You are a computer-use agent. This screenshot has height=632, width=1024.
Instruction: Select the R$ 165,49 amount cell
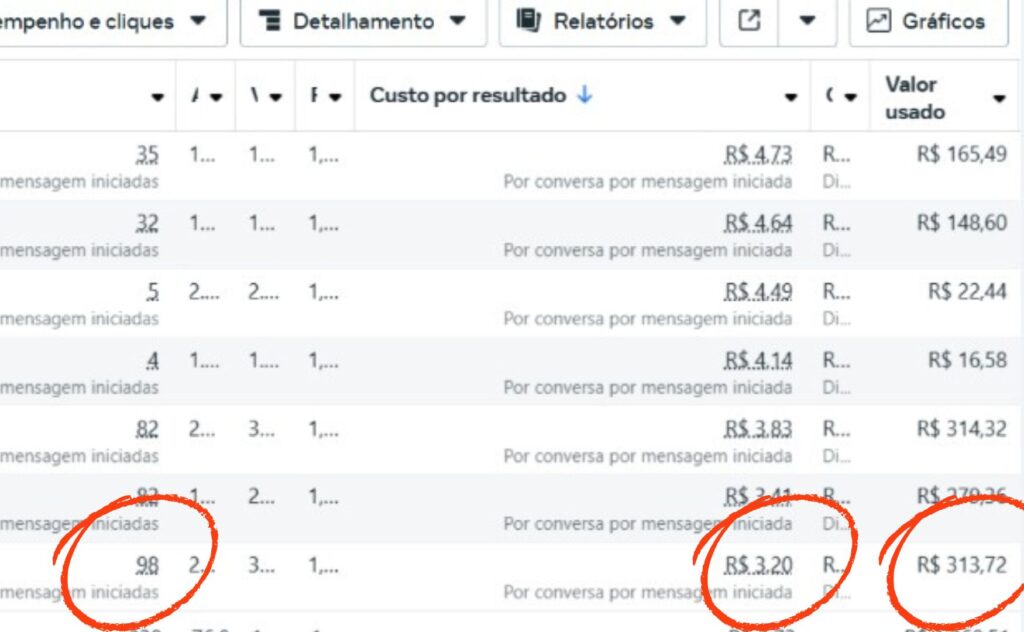(962, 155)
